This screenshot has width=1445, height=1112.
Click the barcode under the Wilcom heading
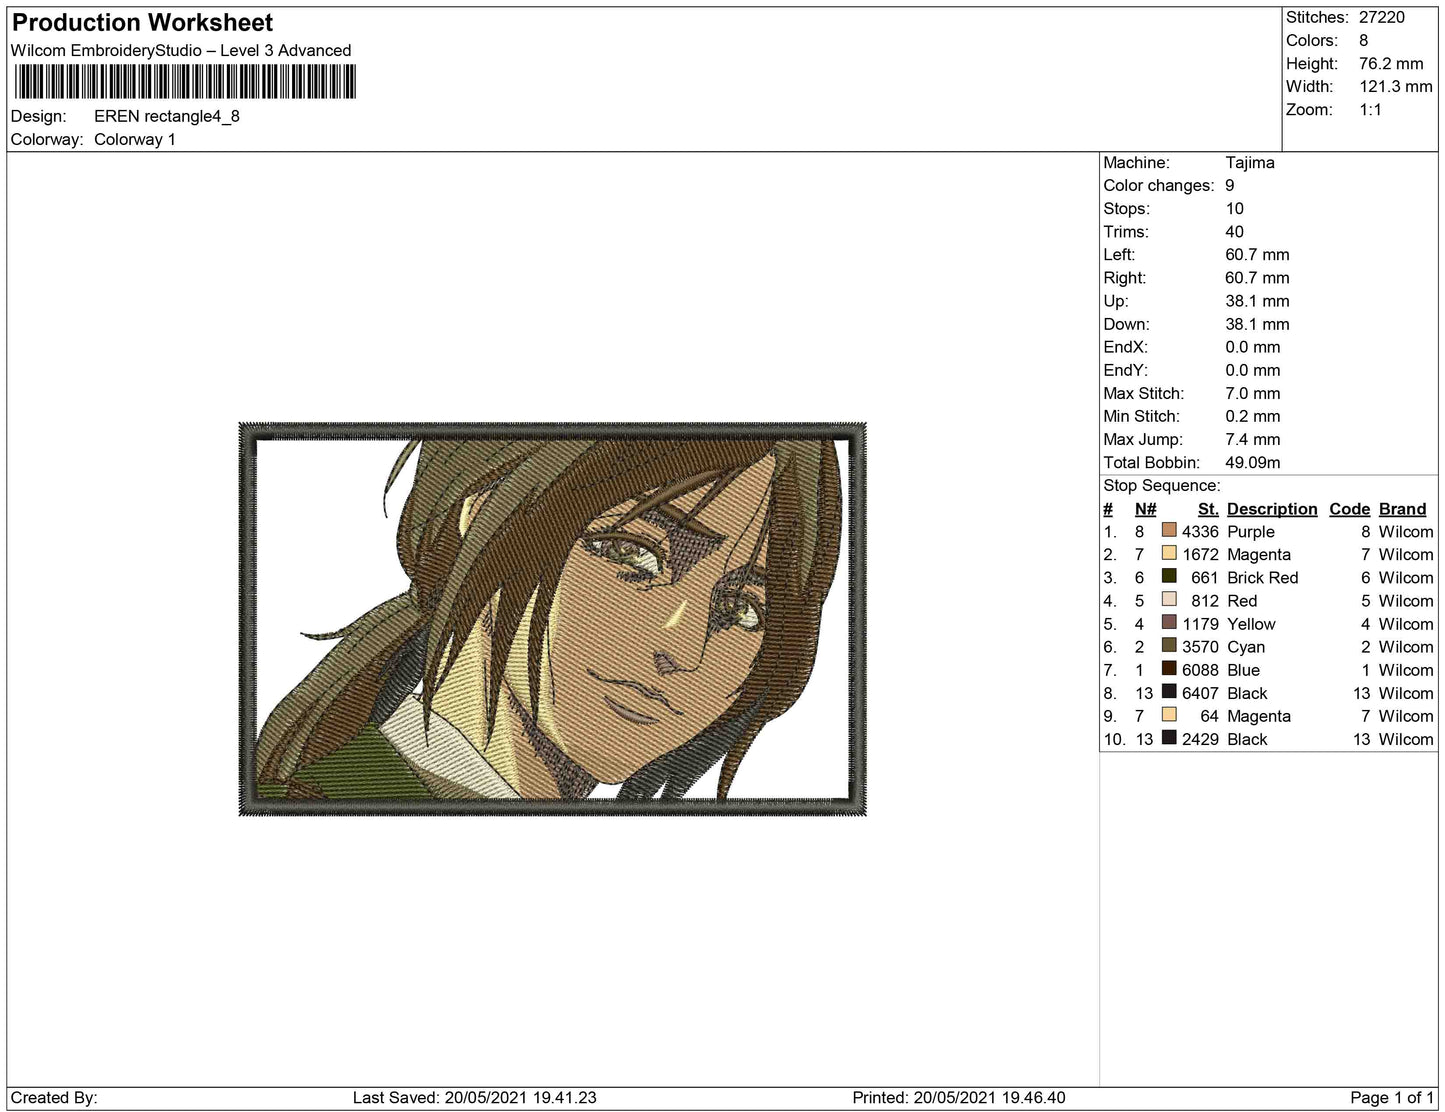[x=184, y=82]
